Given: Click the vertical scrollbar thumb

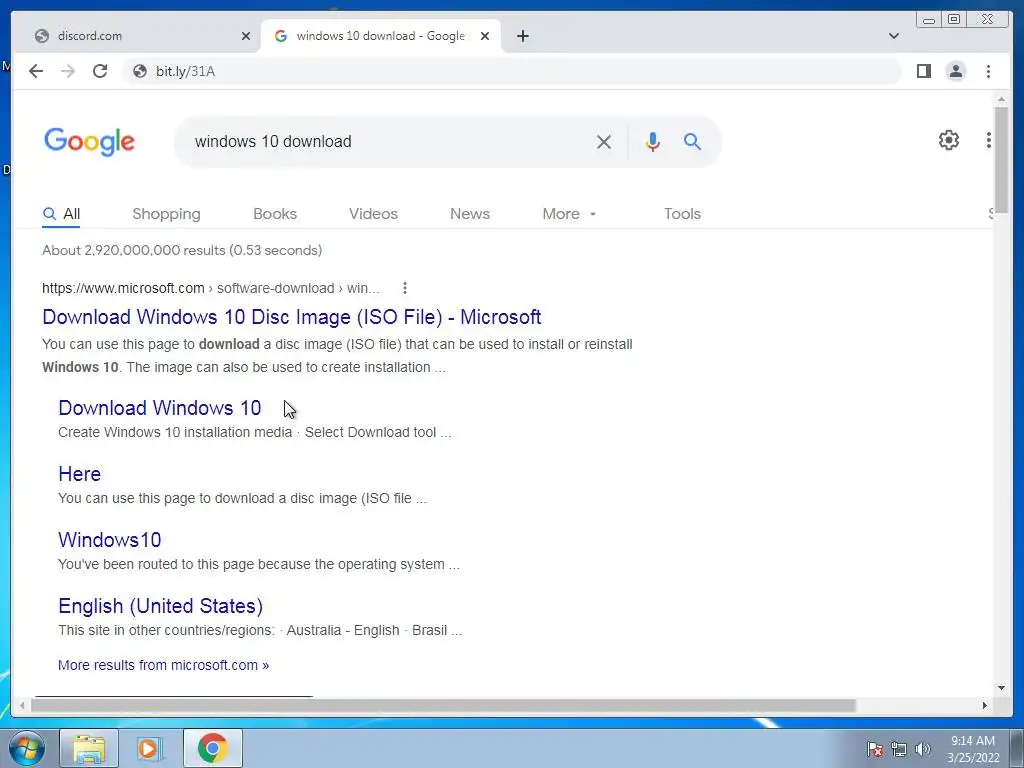Looking at the screenshot, I should [x=1001, y=160].
